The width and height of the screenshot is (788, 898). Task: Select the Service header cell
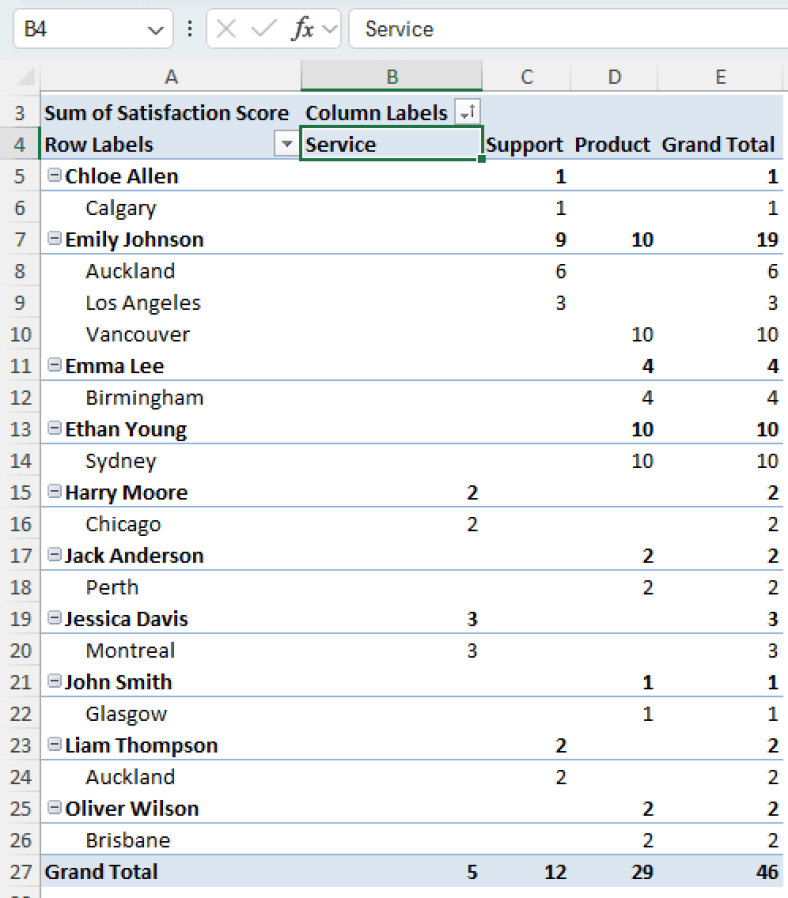coord(391,144)
